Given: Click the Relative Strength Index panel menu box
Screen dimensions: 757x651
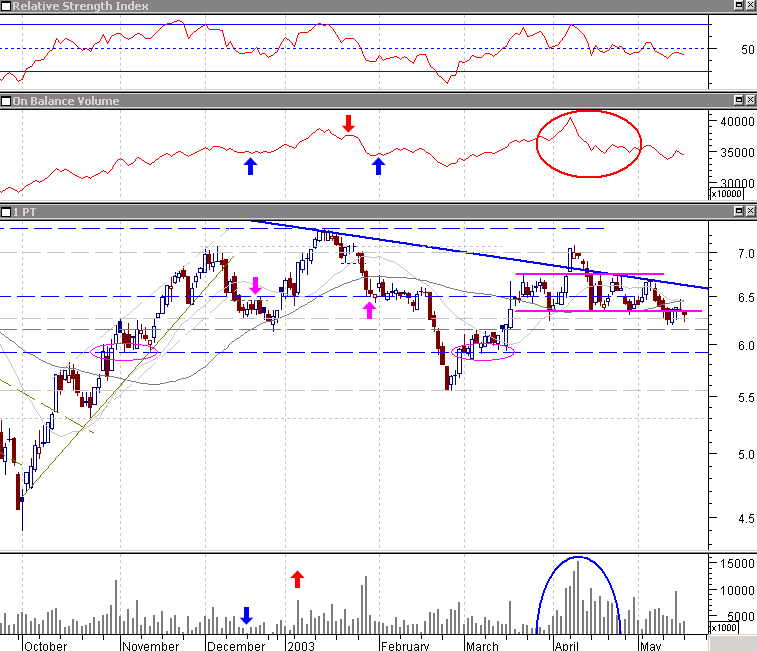Looking at the screenshot, I should click(x=5, y=6).
